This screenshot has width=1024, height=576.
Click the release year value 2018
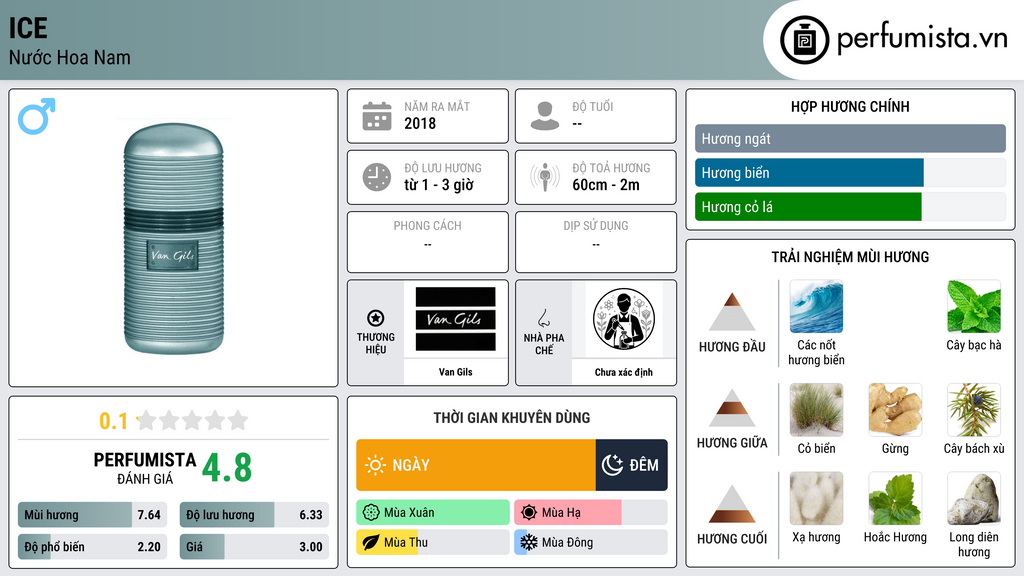click(420, 123)
